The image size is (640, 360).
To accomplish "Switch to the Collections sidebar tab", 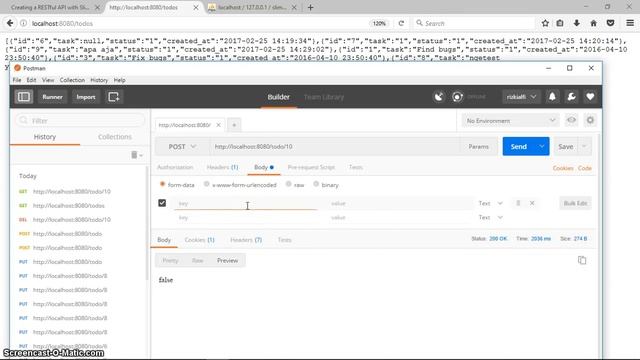I will click(115, 137).
